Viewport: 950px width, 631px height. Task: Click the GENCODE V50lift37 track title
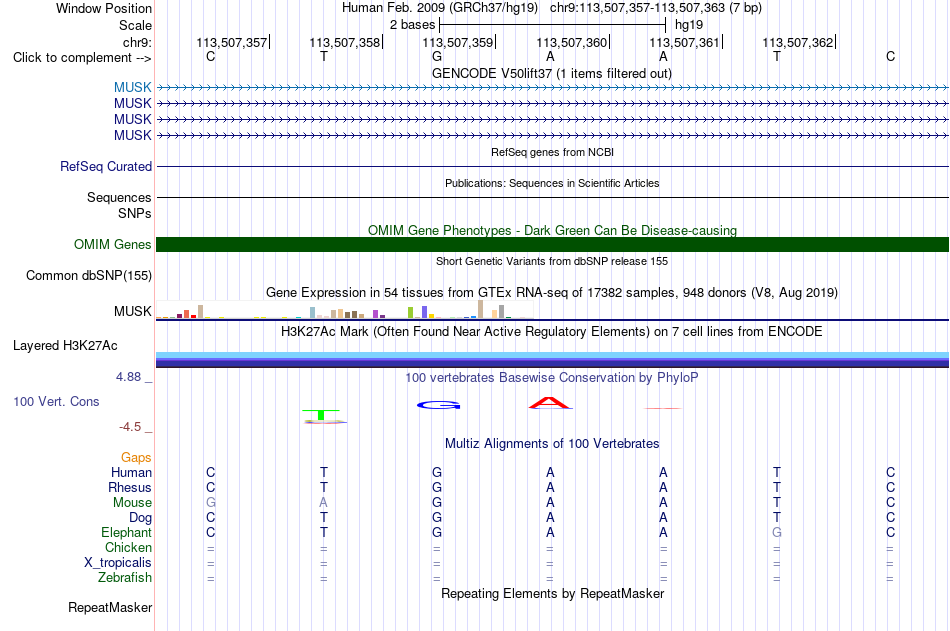click(551, 73)
